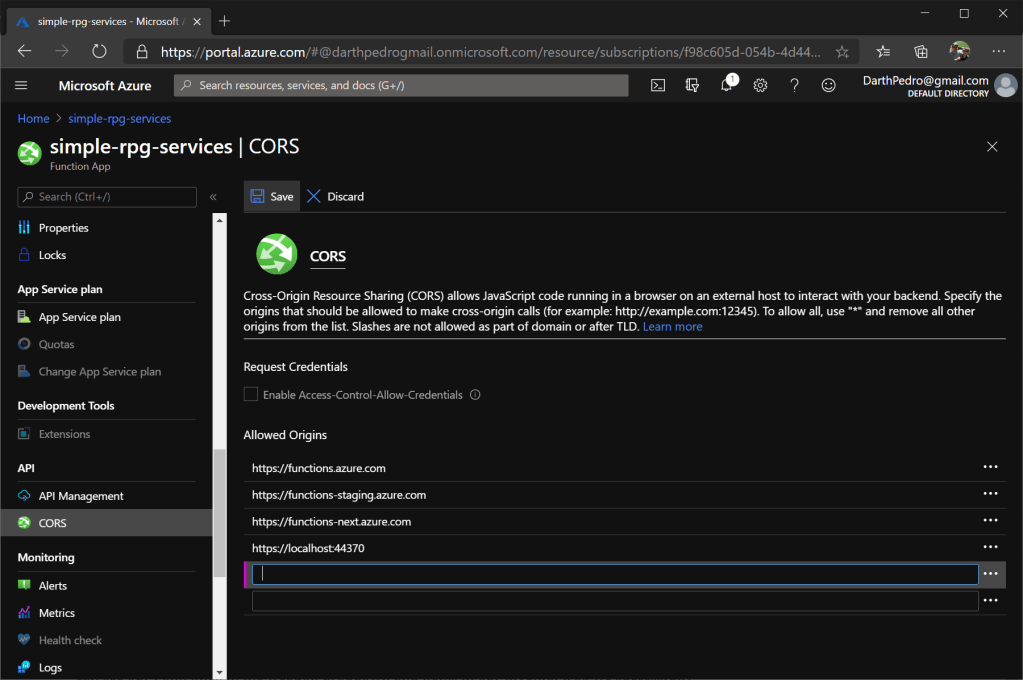Viewport: 1023px width, 680px height.
Task: Open the help question mark icon
Action: click(x=794, y=86)
